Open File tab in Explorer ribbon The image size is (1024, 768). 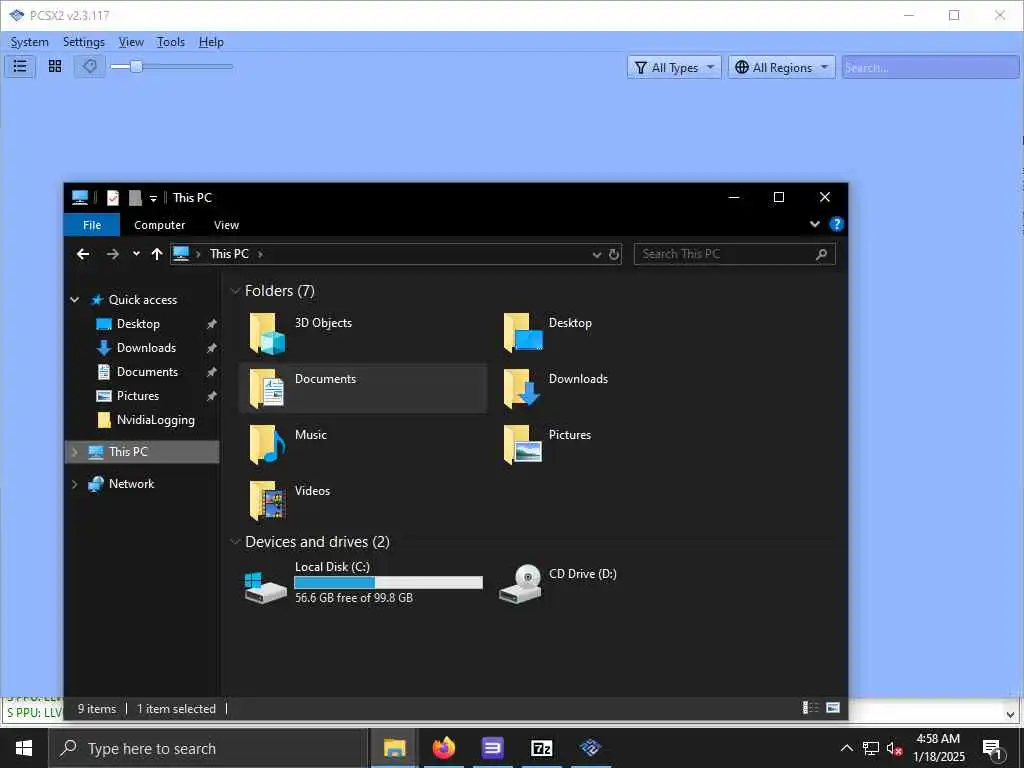pyautogui.click(x=92, y=225)
